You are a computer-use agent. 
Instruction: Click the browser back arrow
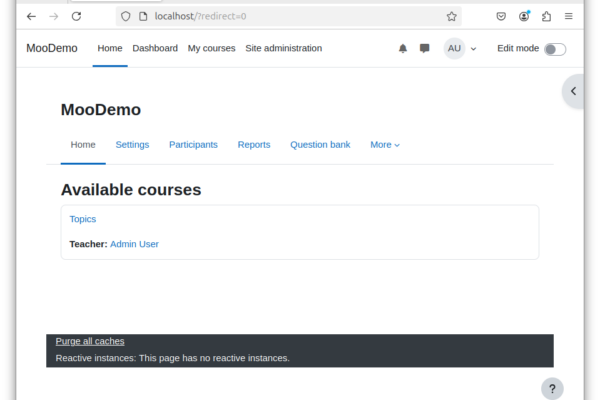[31, 16]
